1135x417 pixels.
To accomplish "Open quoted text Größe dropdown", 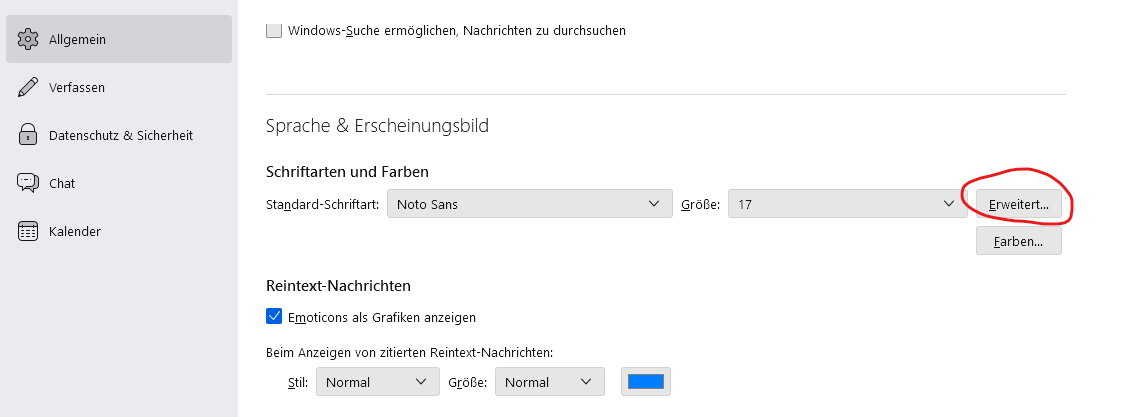I will point(550,382).
